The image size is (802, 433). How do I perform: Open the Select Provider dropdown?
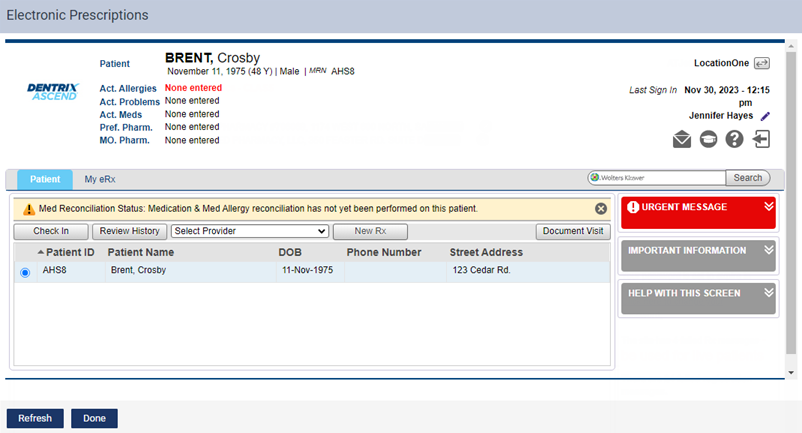(249, 231)
